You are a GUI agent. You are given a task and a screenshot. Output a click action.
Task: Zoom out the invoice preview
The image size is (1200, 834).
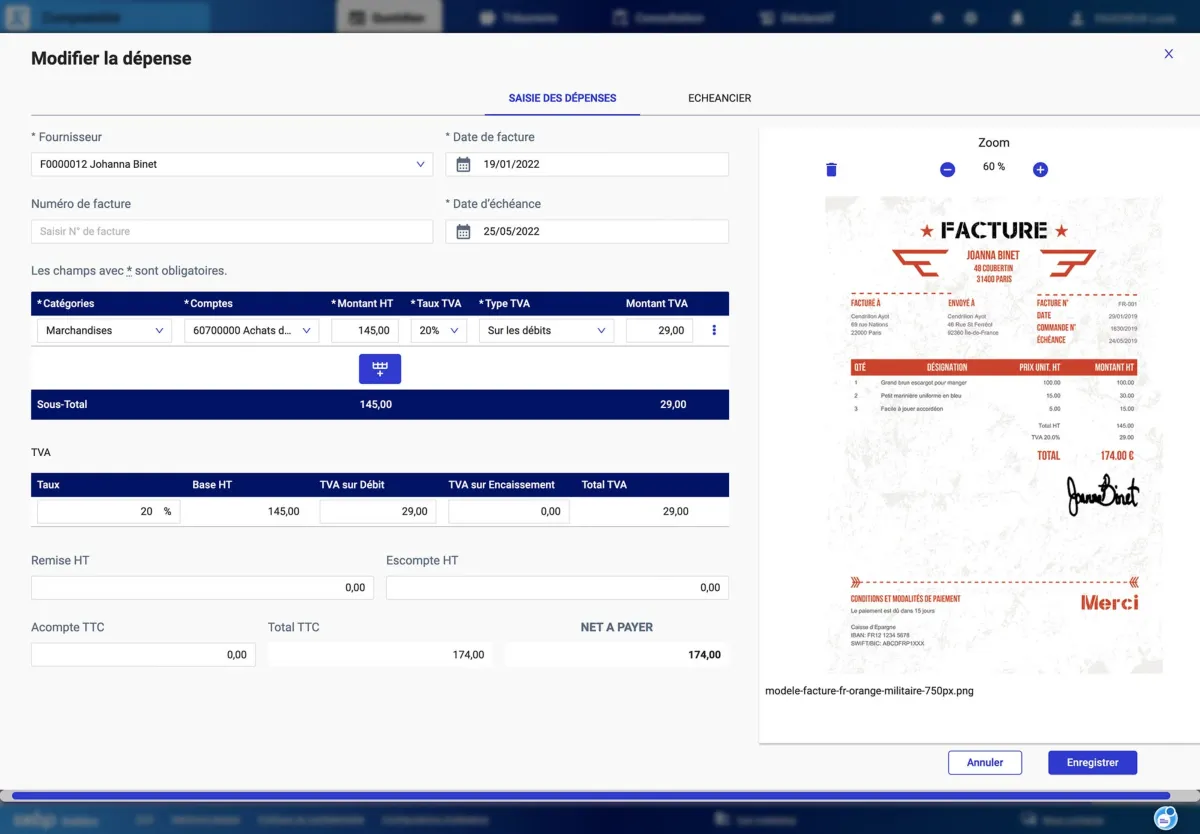[x=948, y=170]
